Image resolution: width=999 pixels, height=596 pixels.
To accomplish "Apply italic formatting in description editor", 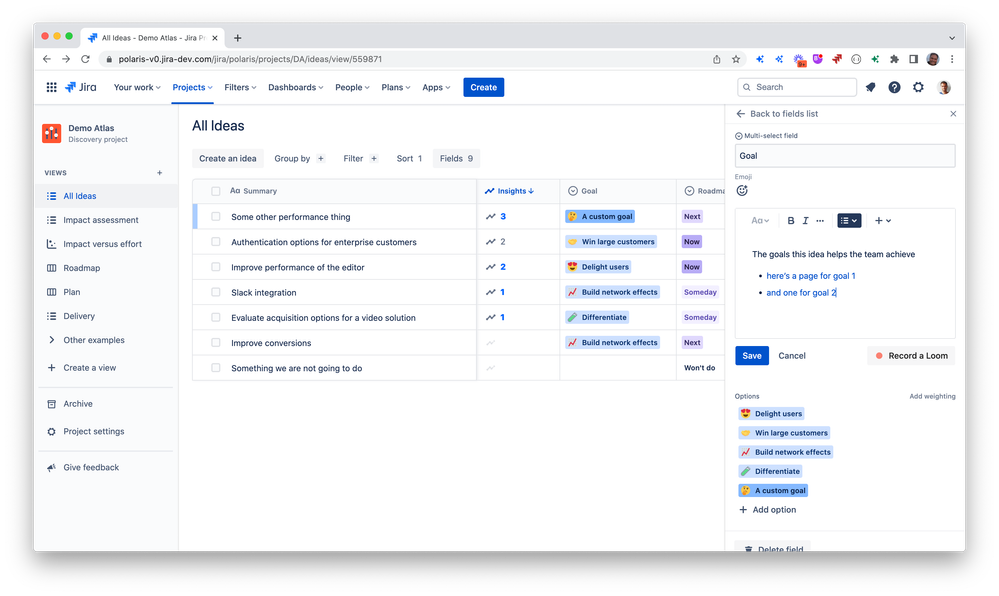I will tap(805, 221).
